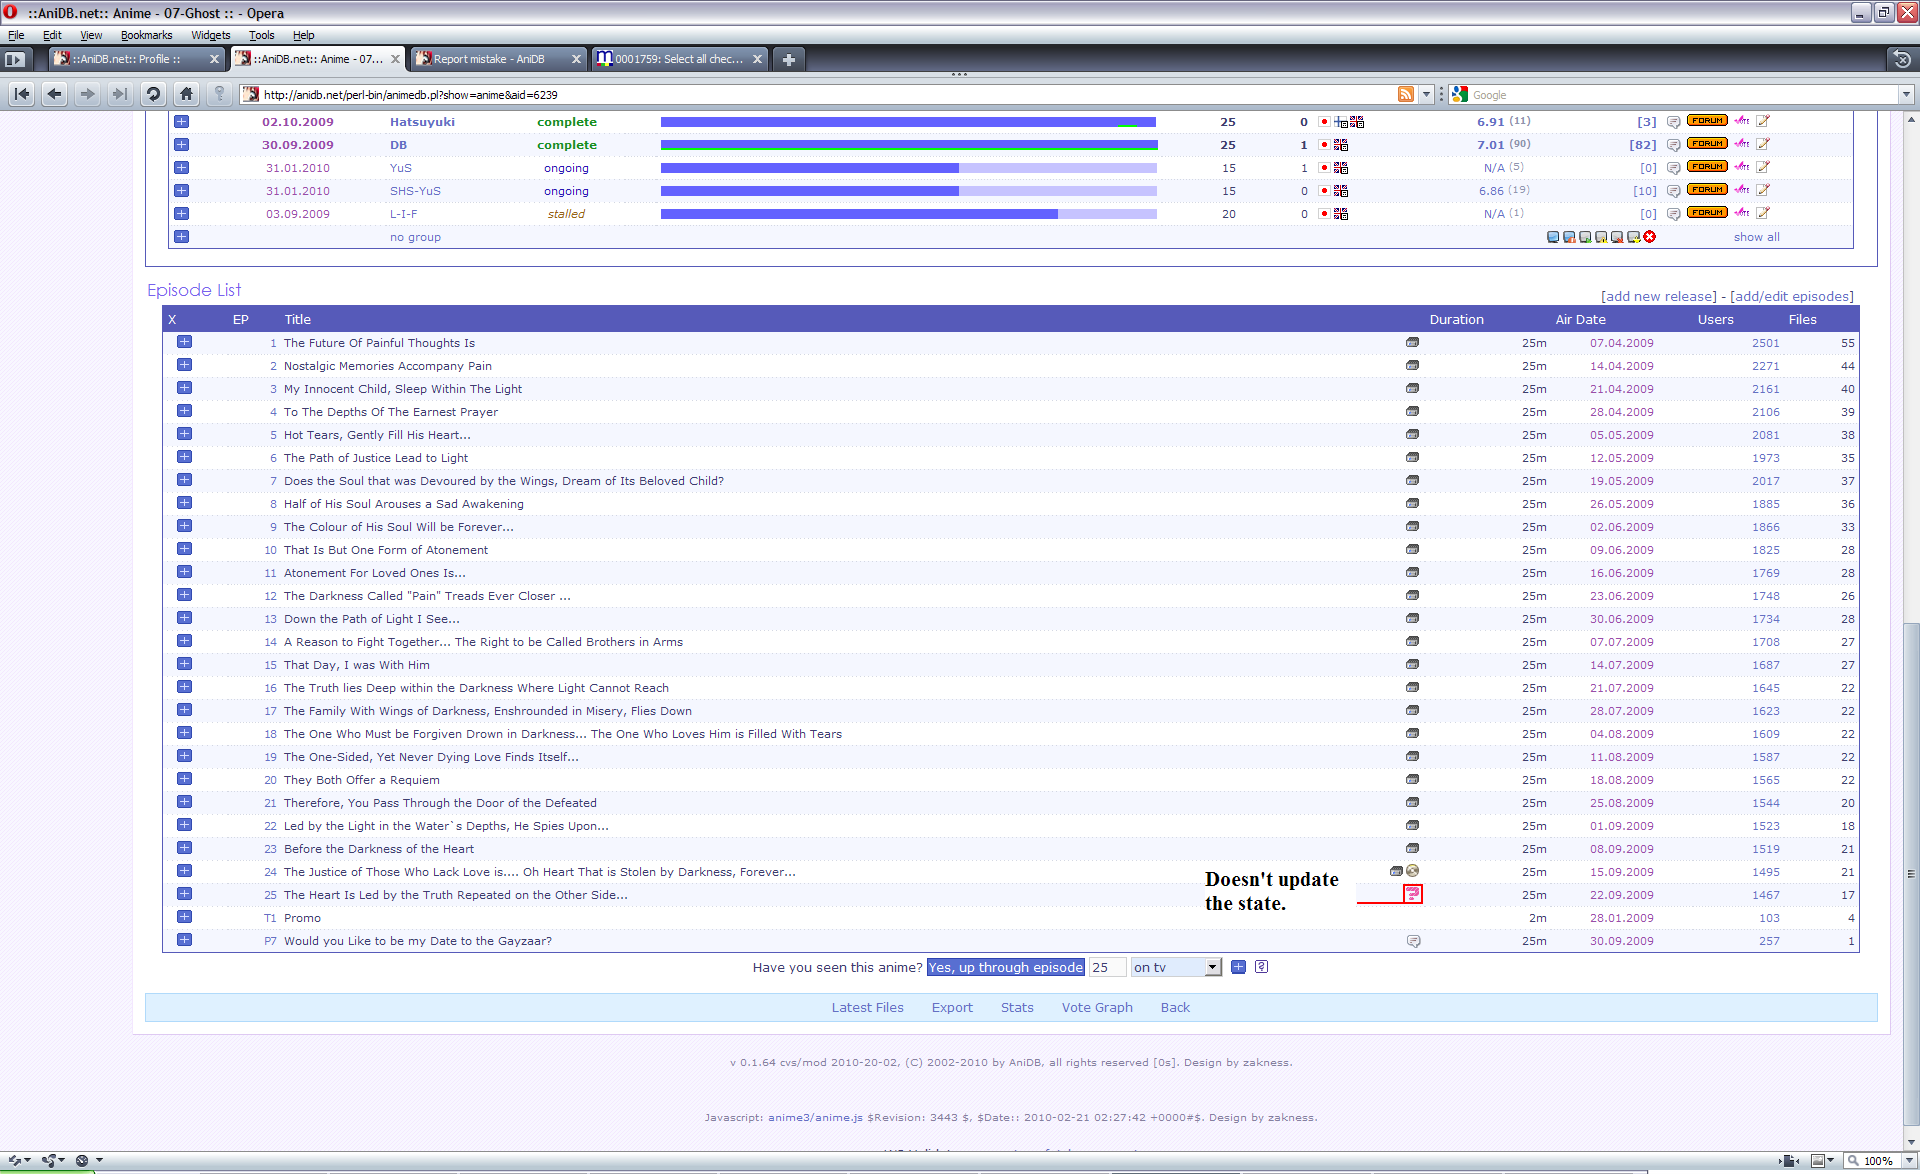The width and height of the screenshot is (1920, 1174).
Task: Click vote icon in DB group row
Action: pos(1742,144)
